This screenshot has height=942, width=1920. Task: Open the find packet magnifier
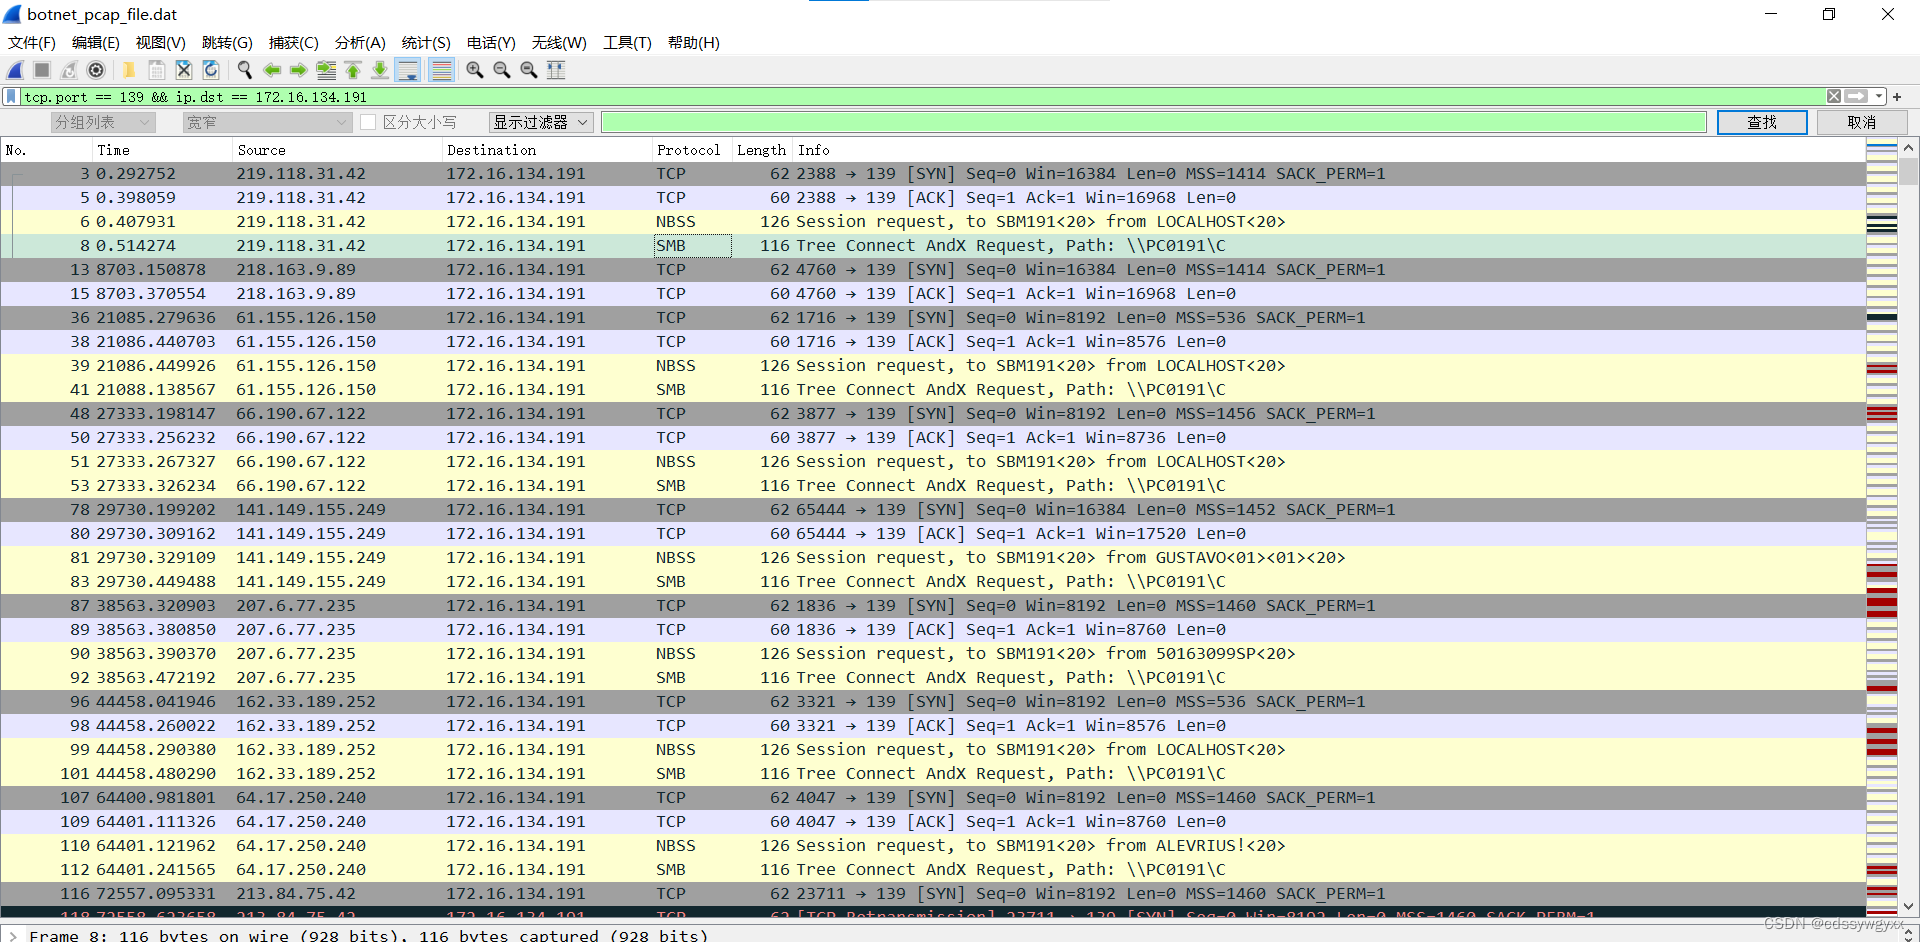coord(244,70)
